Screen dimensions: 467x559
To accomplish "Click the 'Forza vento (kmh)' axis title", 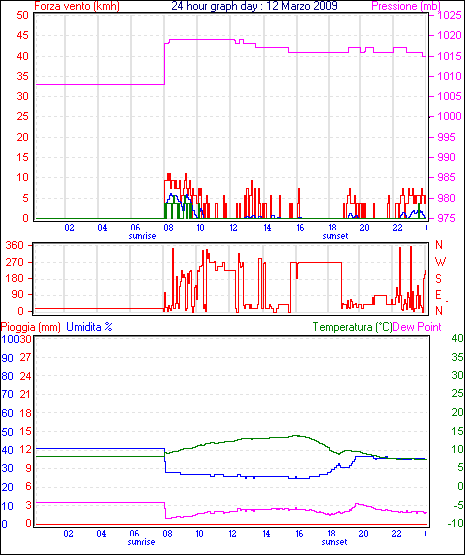I will click(x=77, y=6).
